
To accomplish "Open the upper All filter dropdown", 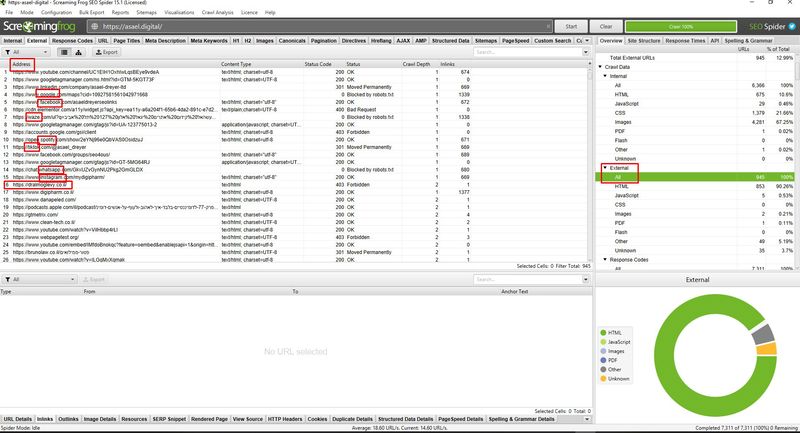I will coord(27,52).
